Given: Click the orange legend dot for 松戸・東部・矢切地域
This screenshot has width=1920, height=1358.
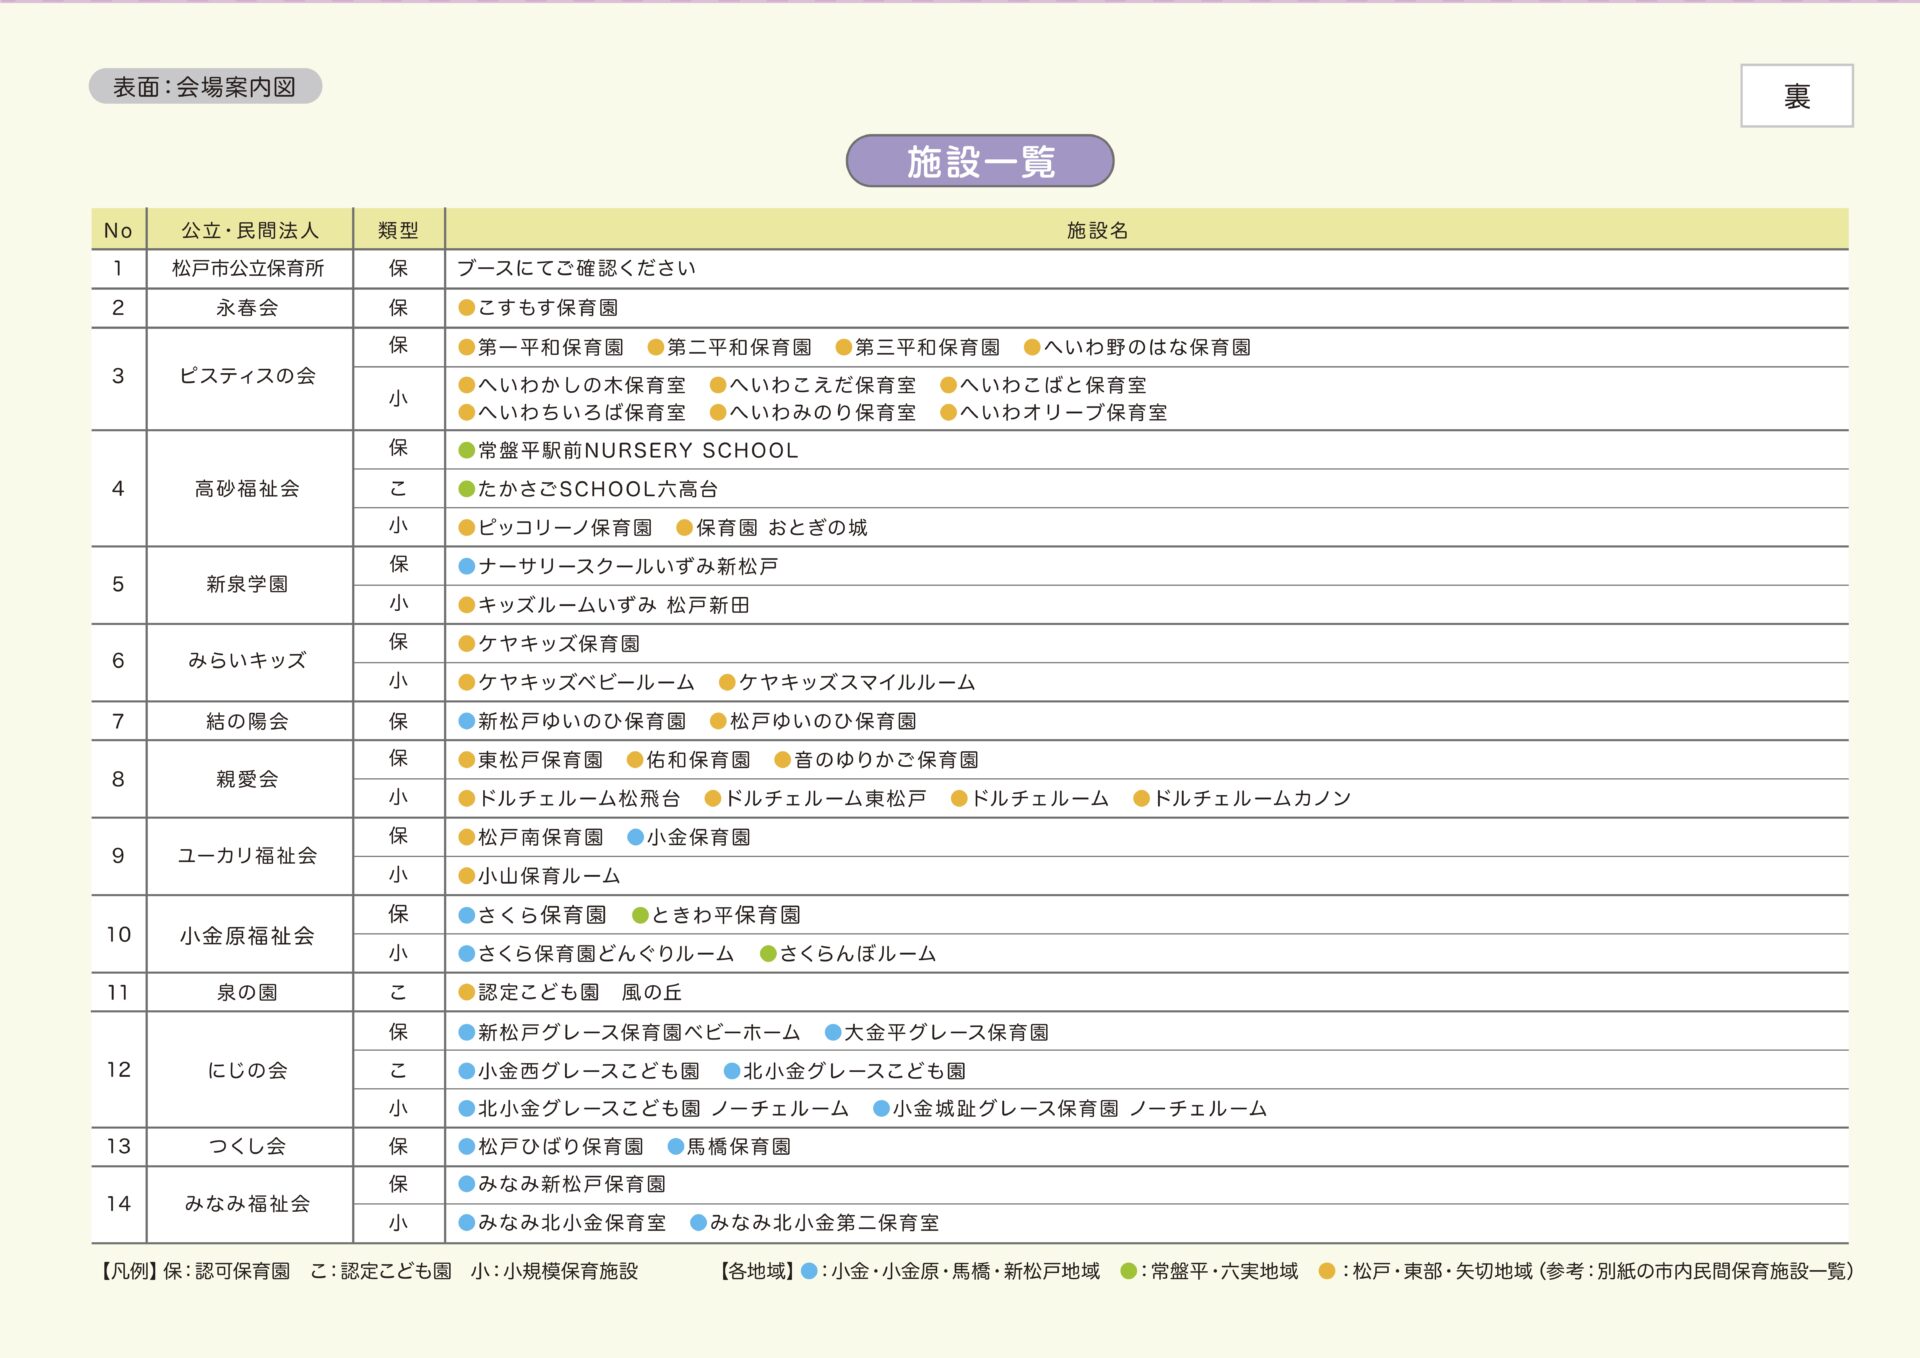Looking at the screenshot, I should click(1327, 1271).
